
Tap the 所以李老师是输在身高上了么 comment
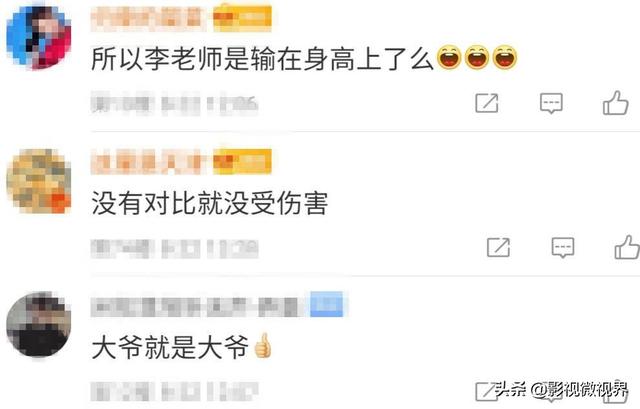click(262, 58)
